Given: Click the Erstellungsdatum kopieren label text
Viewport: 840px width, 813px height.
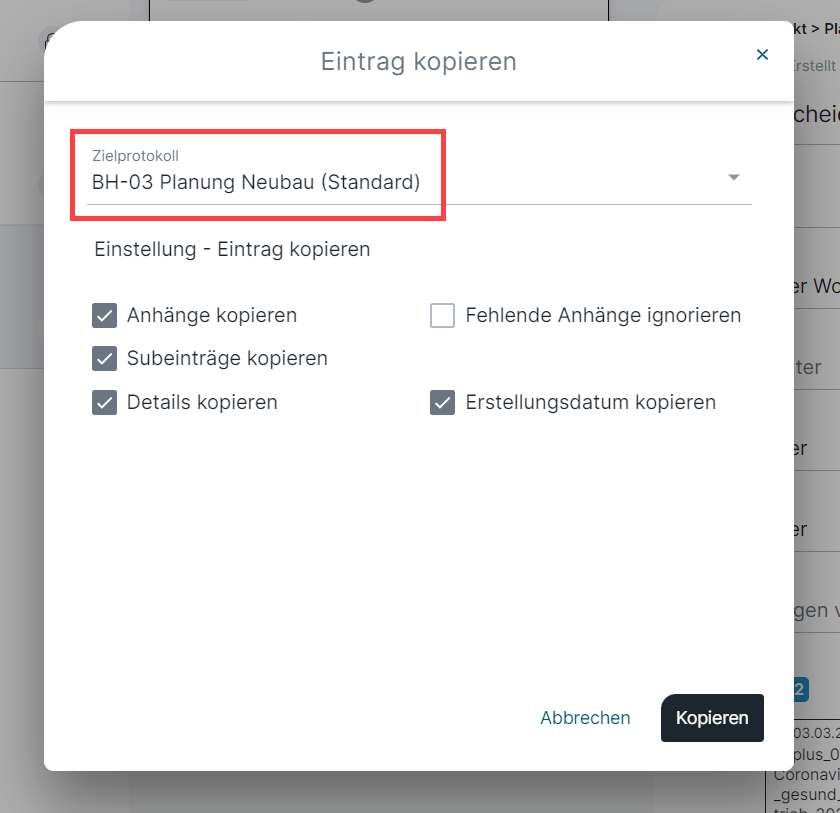Looking at the screenshot, I should point(590,402).
